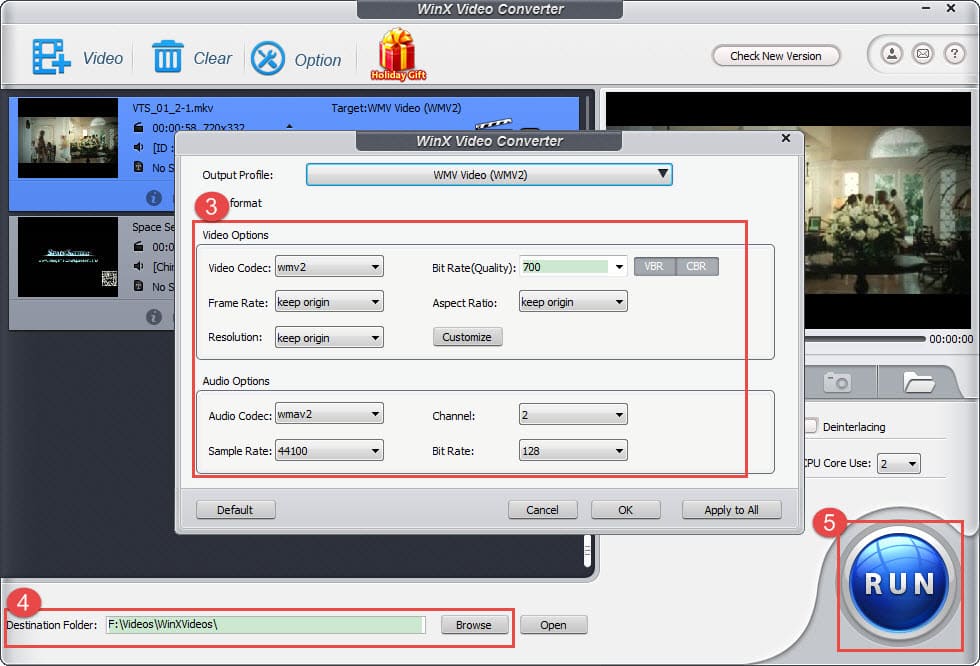
Task: Click the Open folder button
Action: (x=553, y=625)
